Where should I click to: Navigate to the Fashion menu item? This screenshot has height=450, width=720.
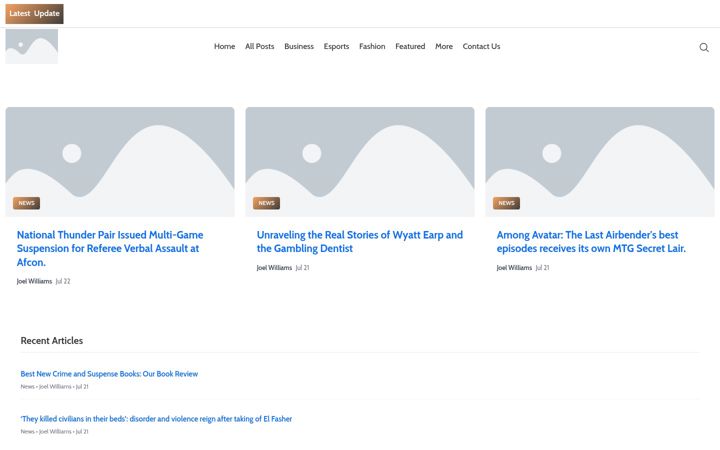point(372,46)
